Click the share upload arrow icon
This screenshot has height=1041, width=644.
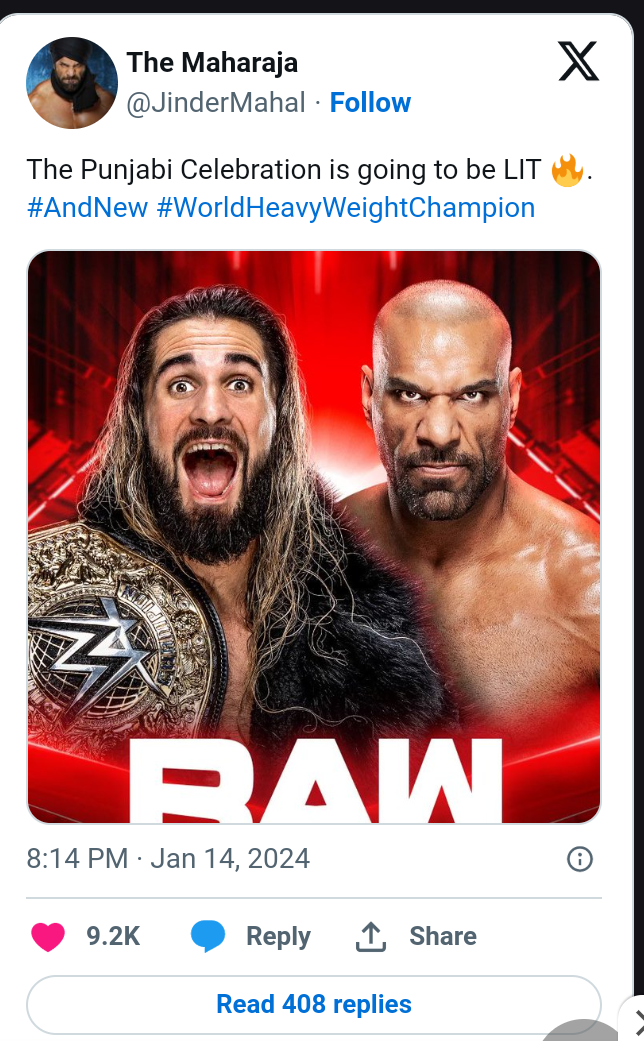coord(370,937)
